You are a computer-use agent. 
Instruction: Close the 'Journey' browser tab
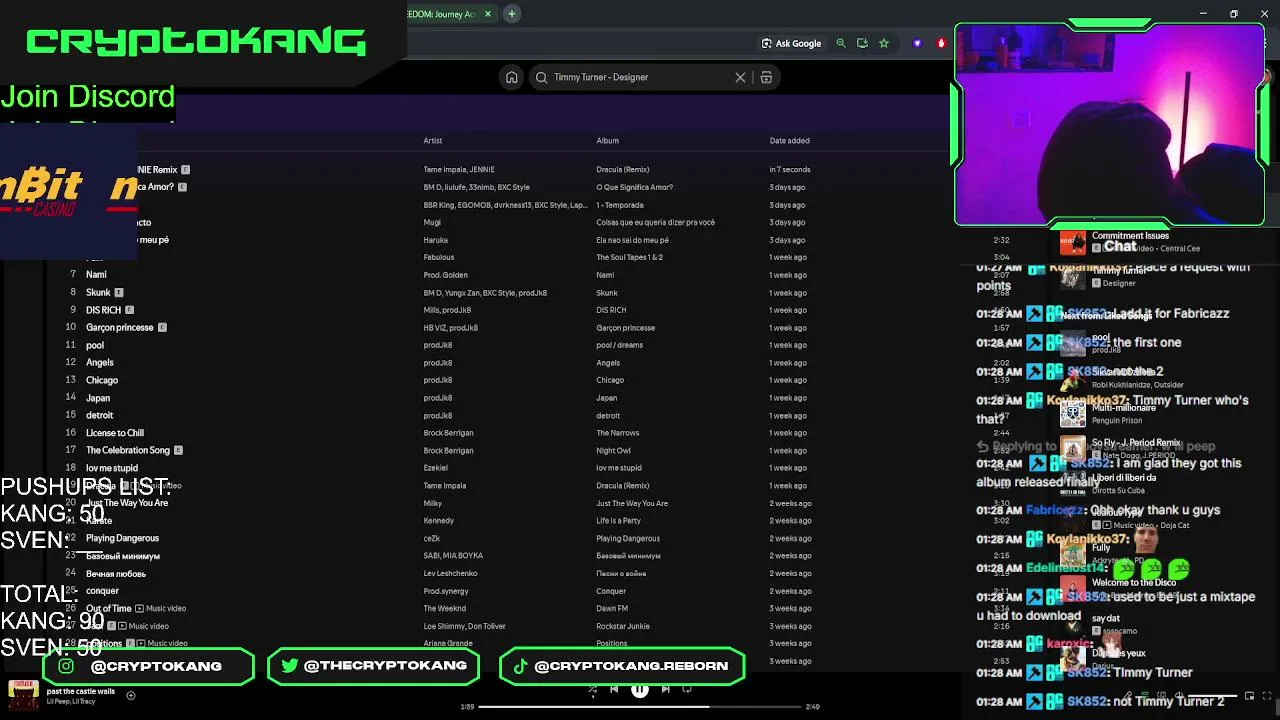(x=488, y=14)
